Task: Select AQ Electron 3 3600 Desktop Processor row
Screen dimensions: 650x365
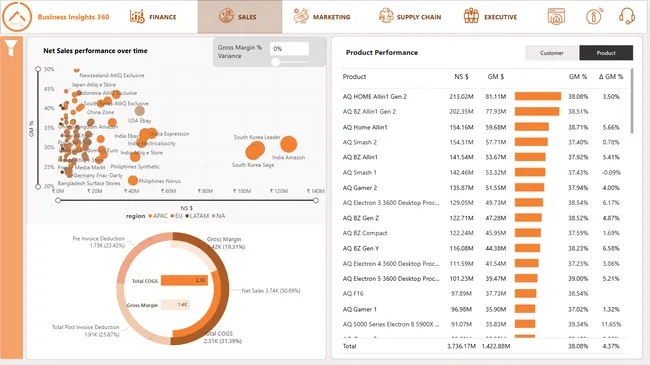Action: pyautogui.click(x=484, y=203)
